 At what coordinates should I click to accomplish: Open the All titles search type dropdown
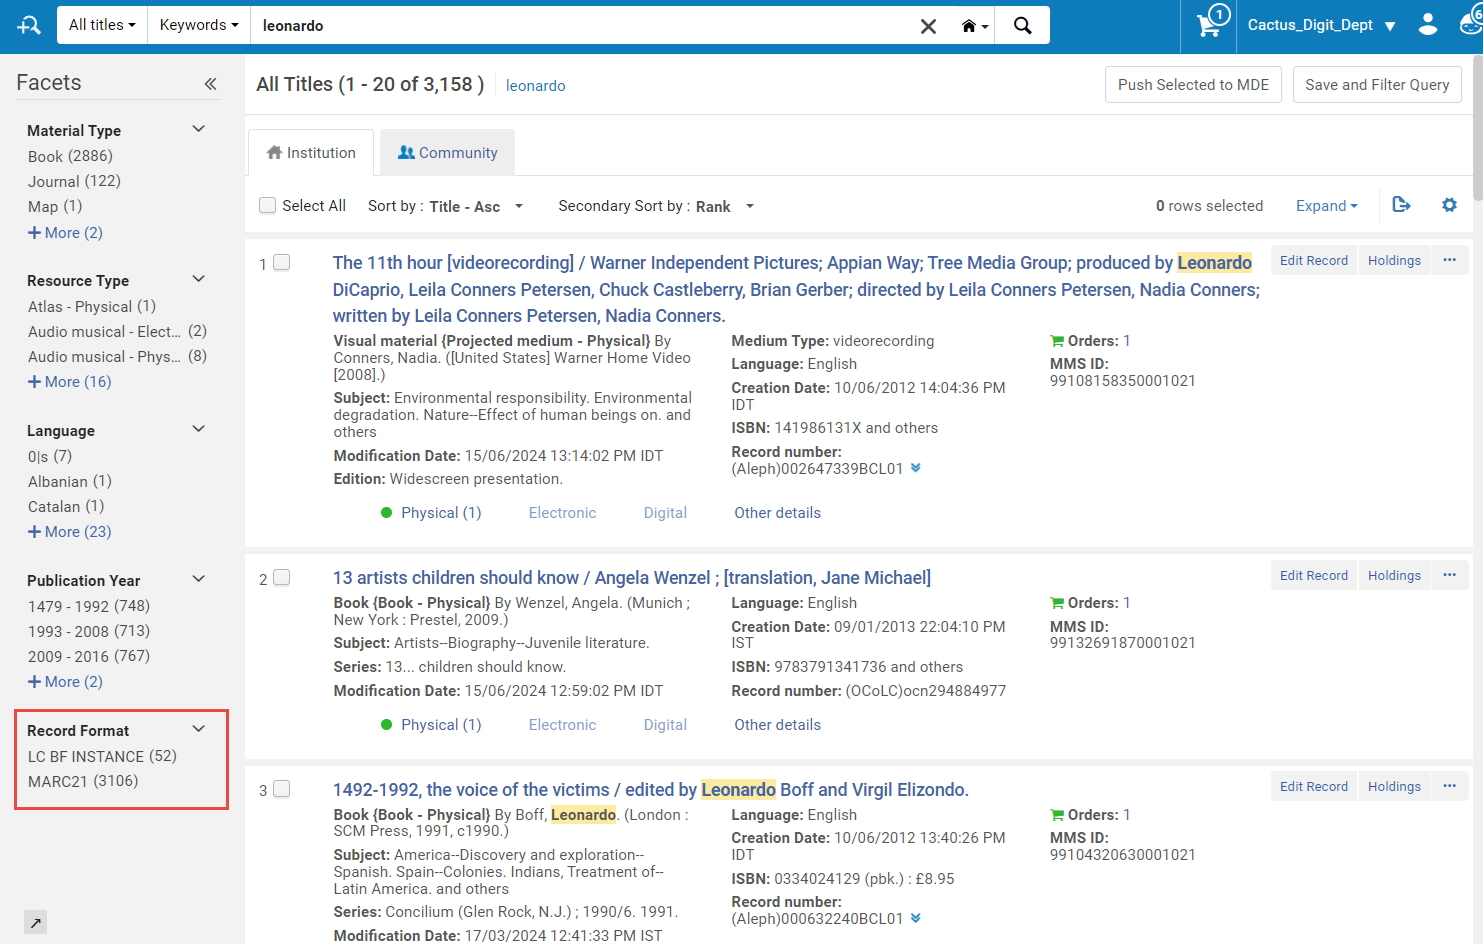[x=102, y=25]
